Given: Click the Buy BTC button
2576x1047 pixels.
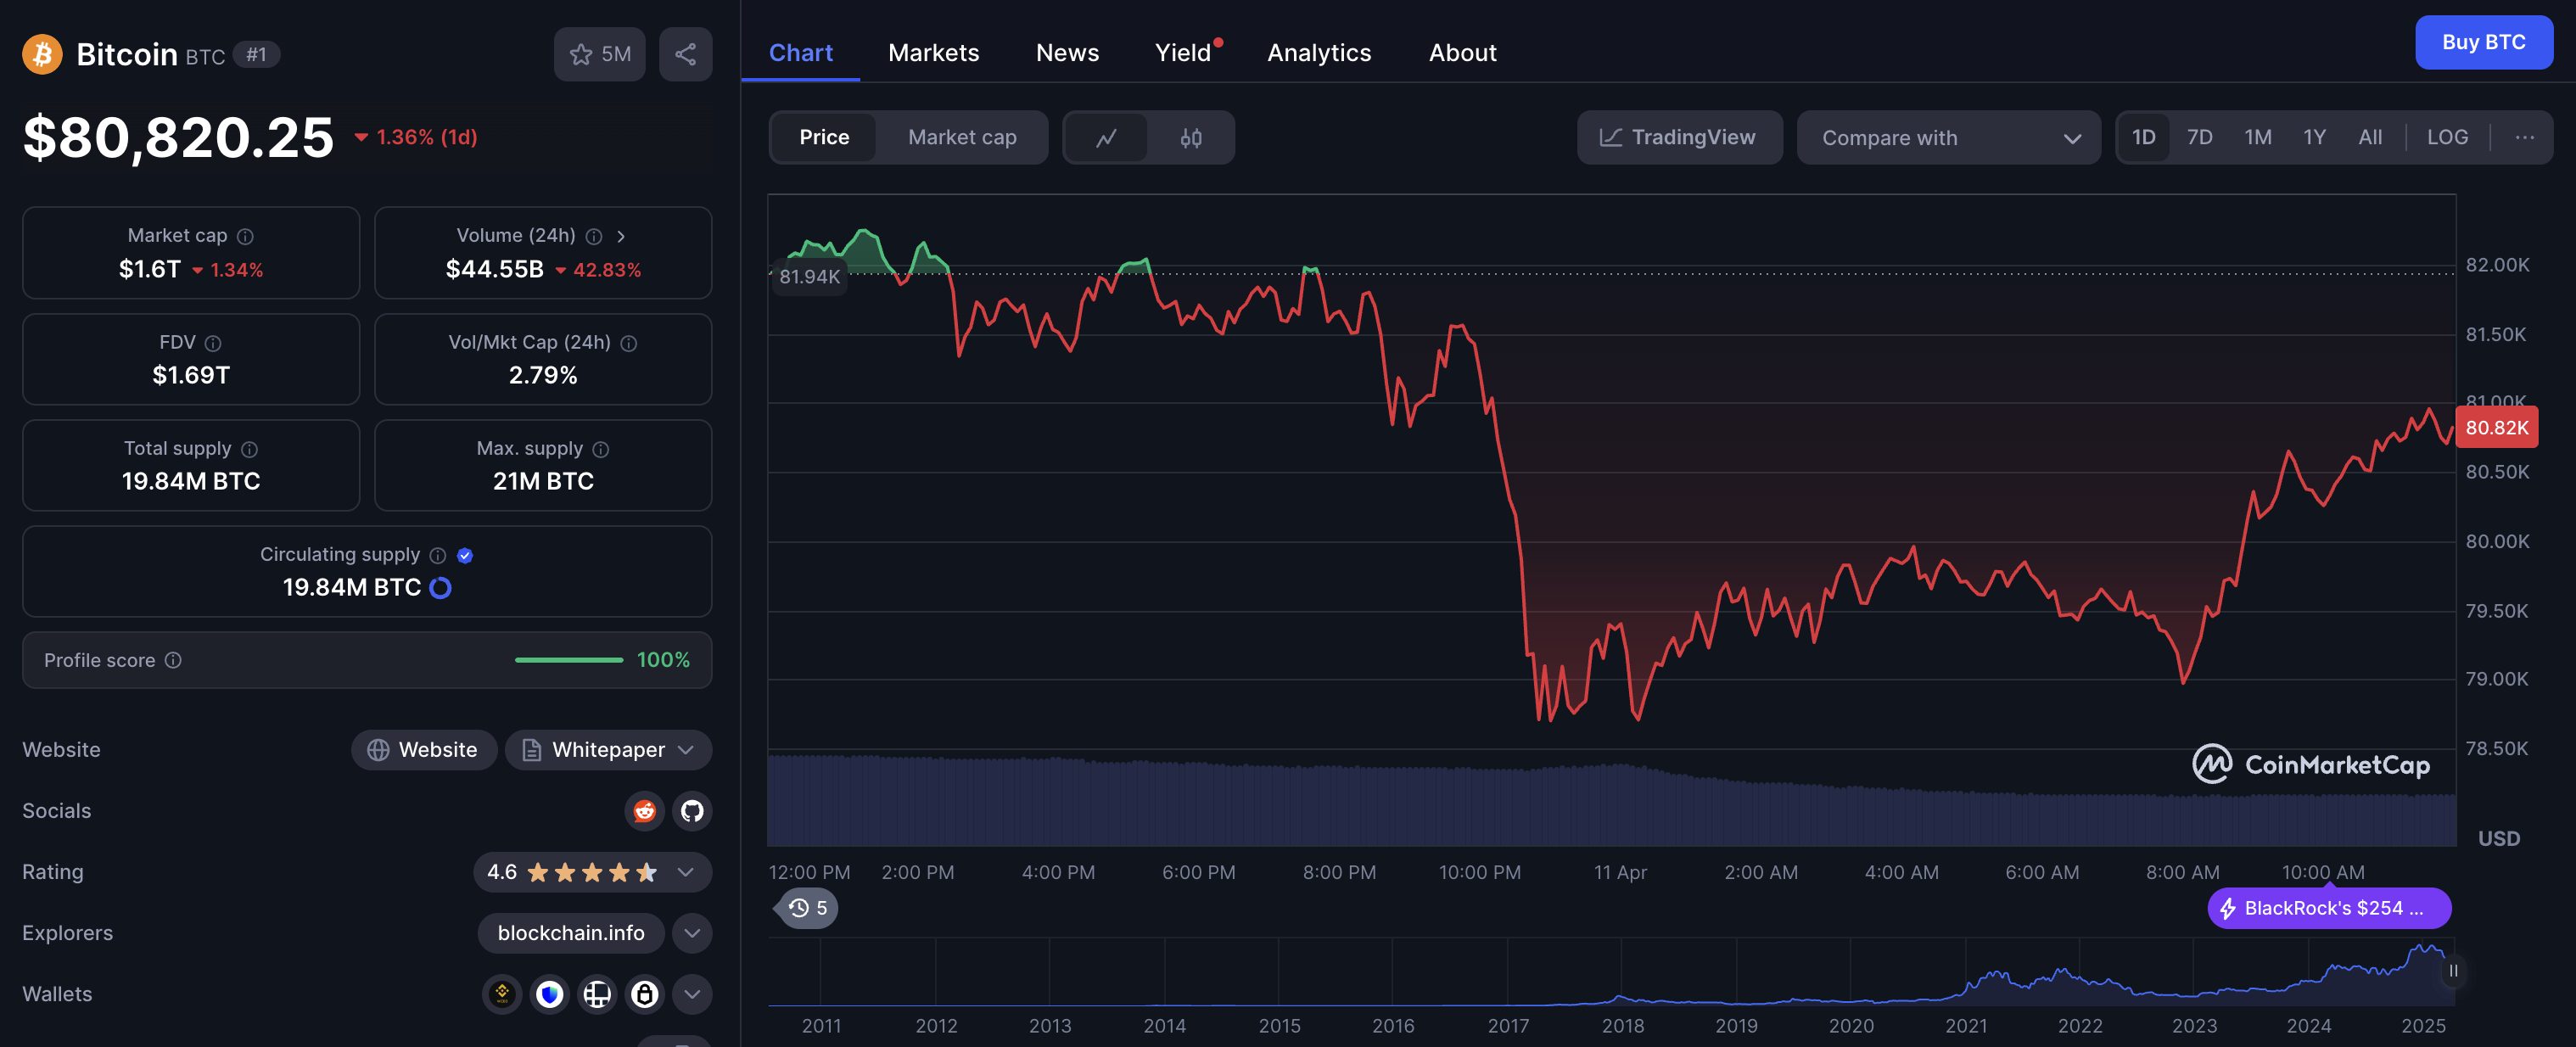Looking at the screenshot, I should (x=2484, y=42).
